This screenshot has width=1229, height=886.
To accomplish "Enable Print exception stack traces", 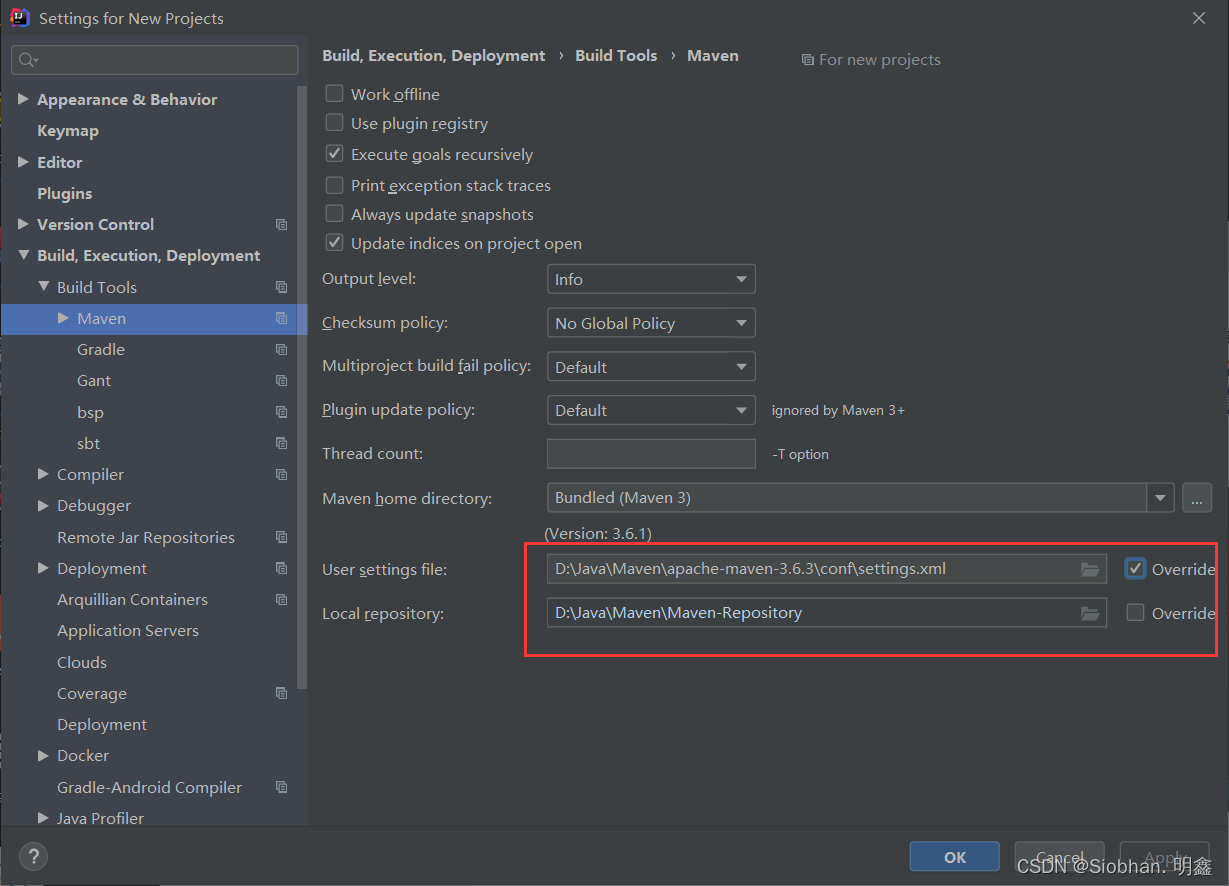I will 335,185.
